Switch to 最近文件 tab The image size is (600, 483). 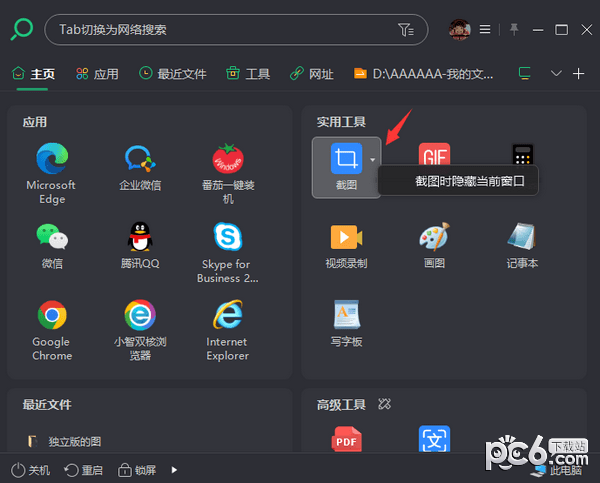click(172, 73)
